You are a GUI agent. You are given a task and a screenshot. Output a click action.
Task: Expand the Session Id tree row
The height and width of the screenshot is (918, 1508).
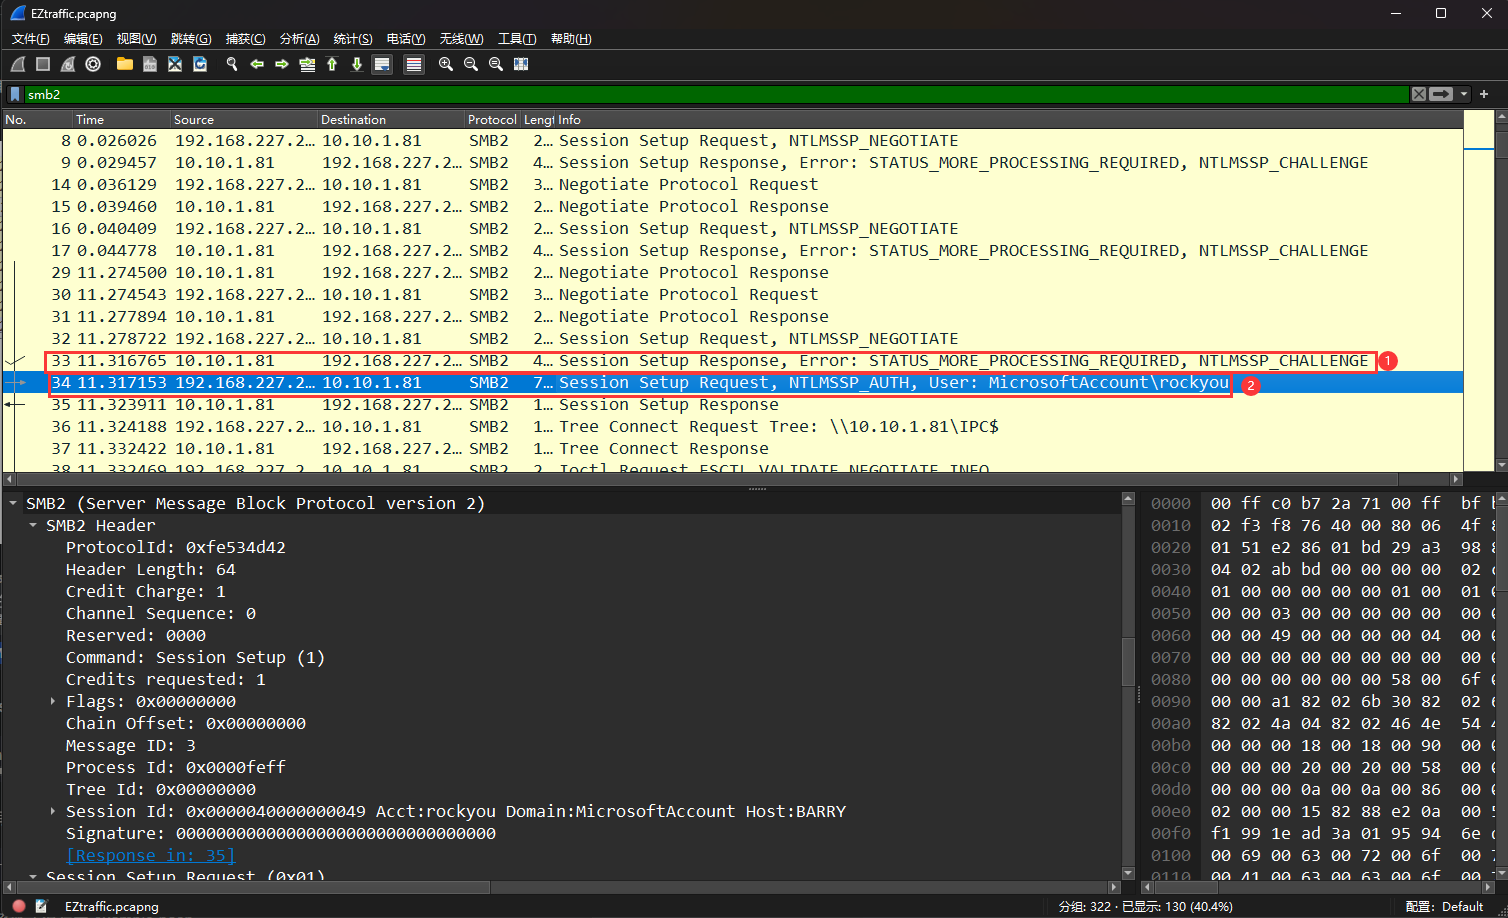(x=53, y=812)
